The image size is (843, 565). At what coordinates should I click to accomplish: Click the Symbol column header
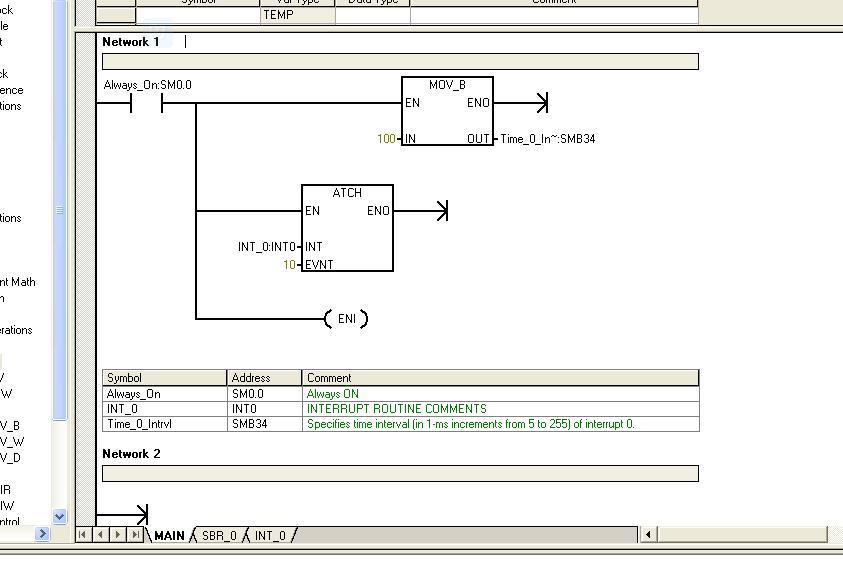(x=165, y=378)
